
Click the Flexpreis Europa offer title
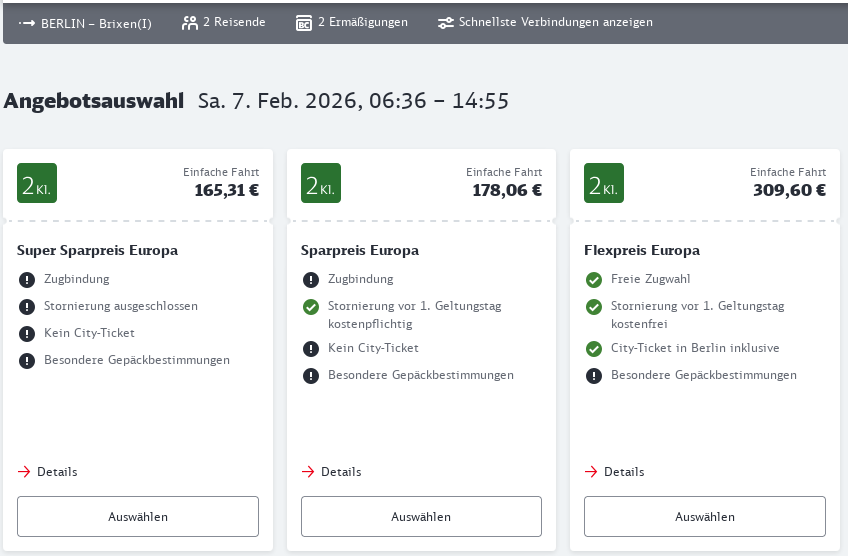(x=642, y=250)
